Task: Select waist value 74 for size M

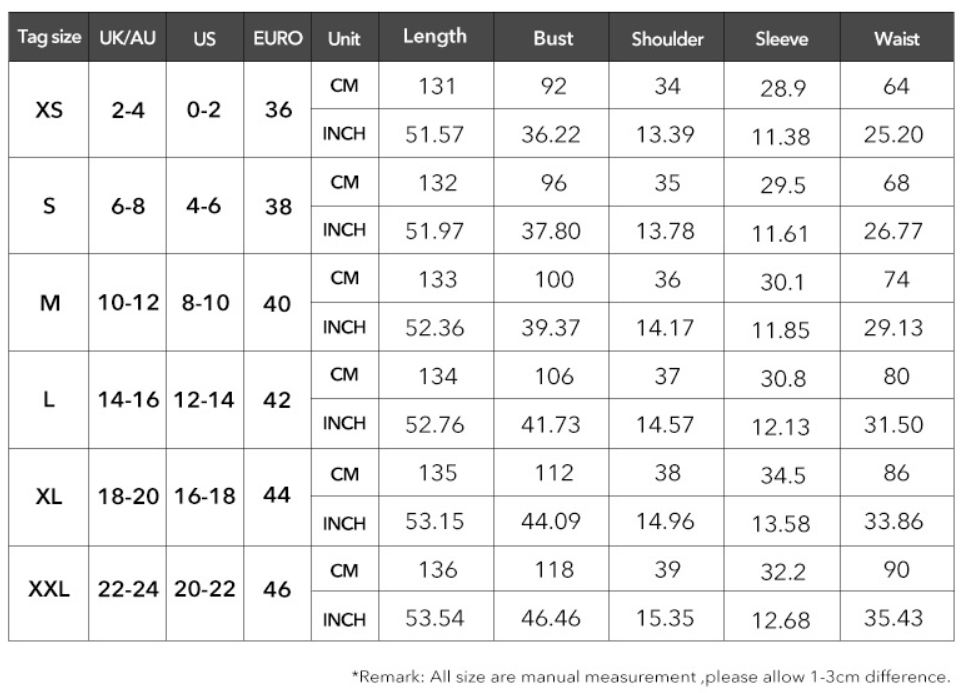Action: point(897,279)
